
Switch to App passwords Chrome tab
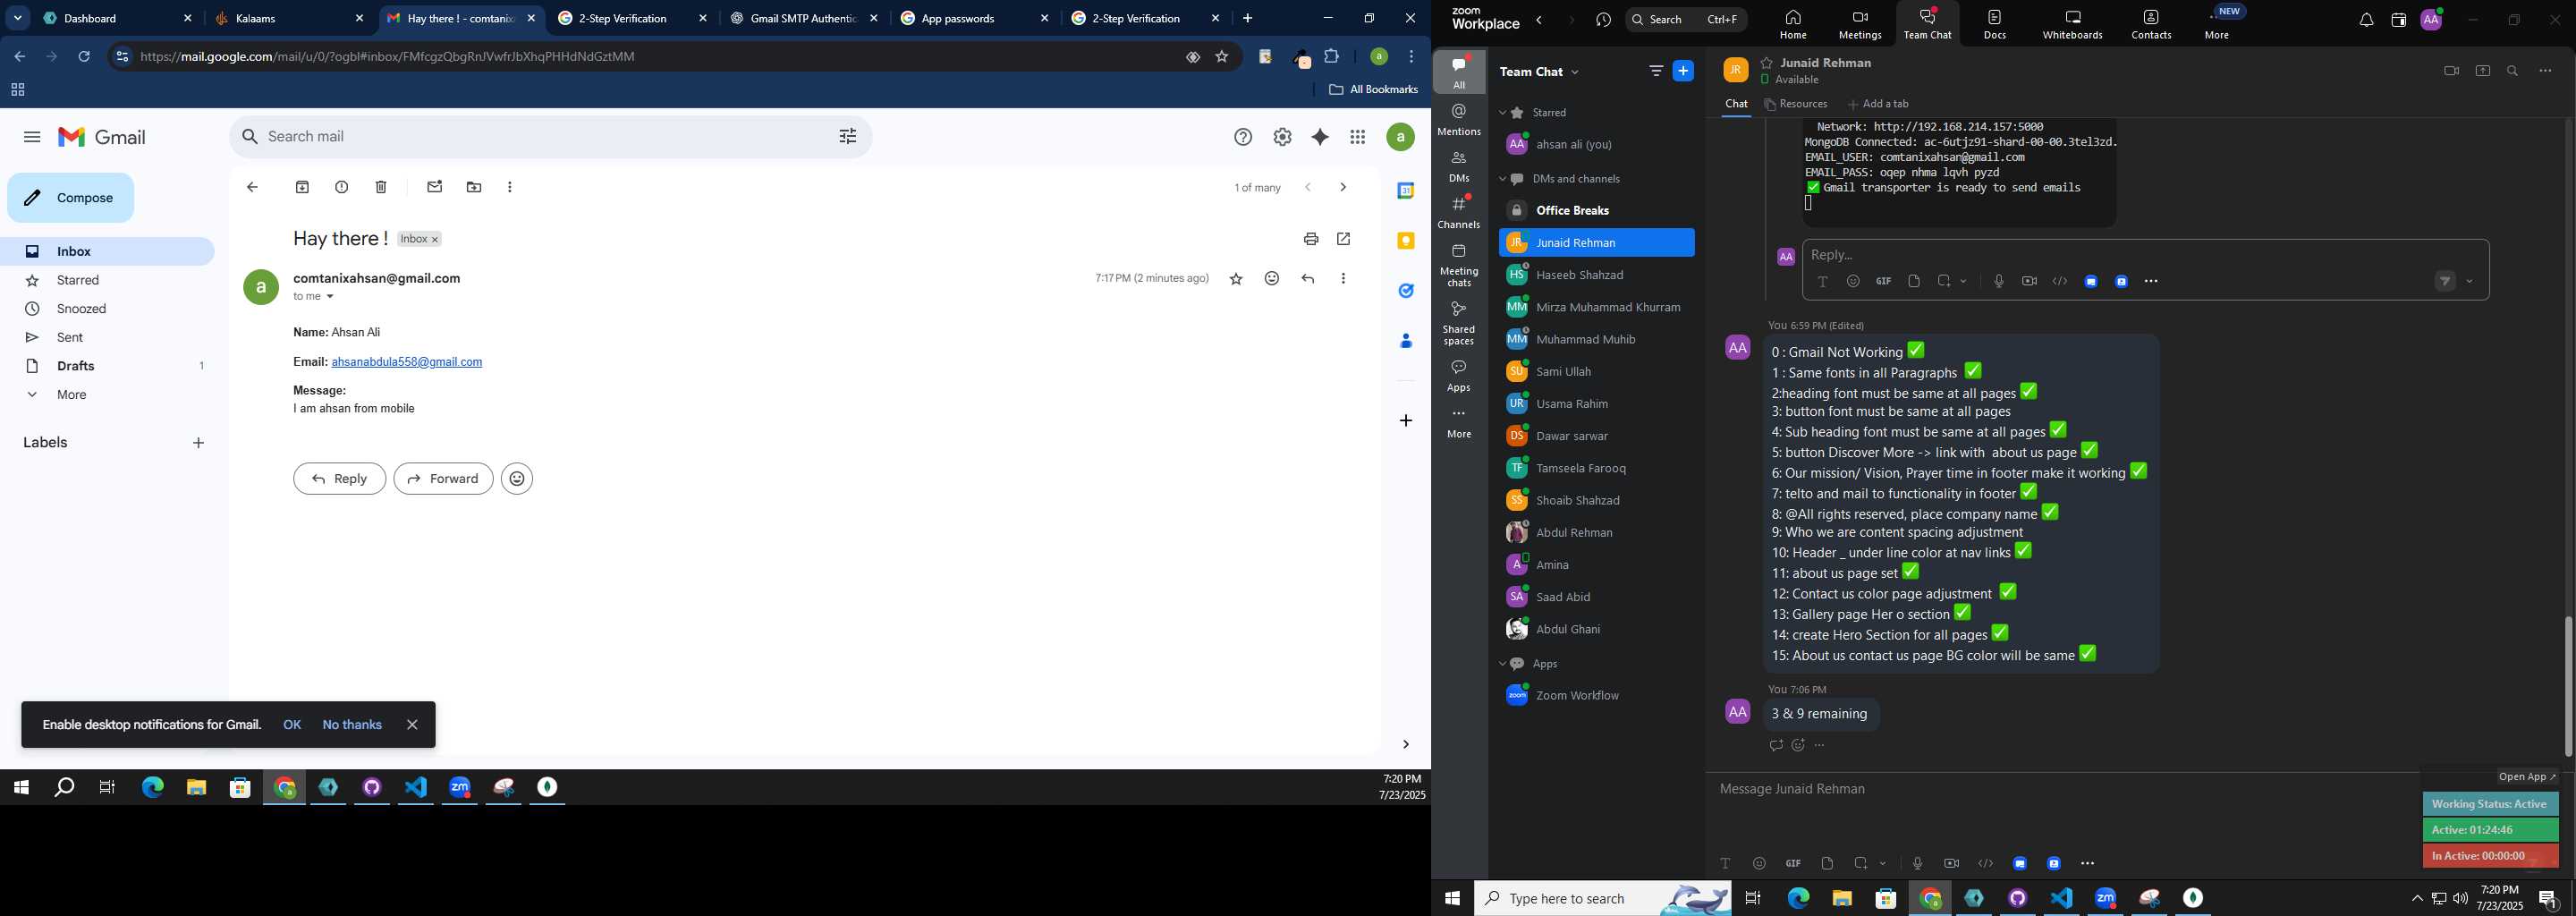coord(974,18)
